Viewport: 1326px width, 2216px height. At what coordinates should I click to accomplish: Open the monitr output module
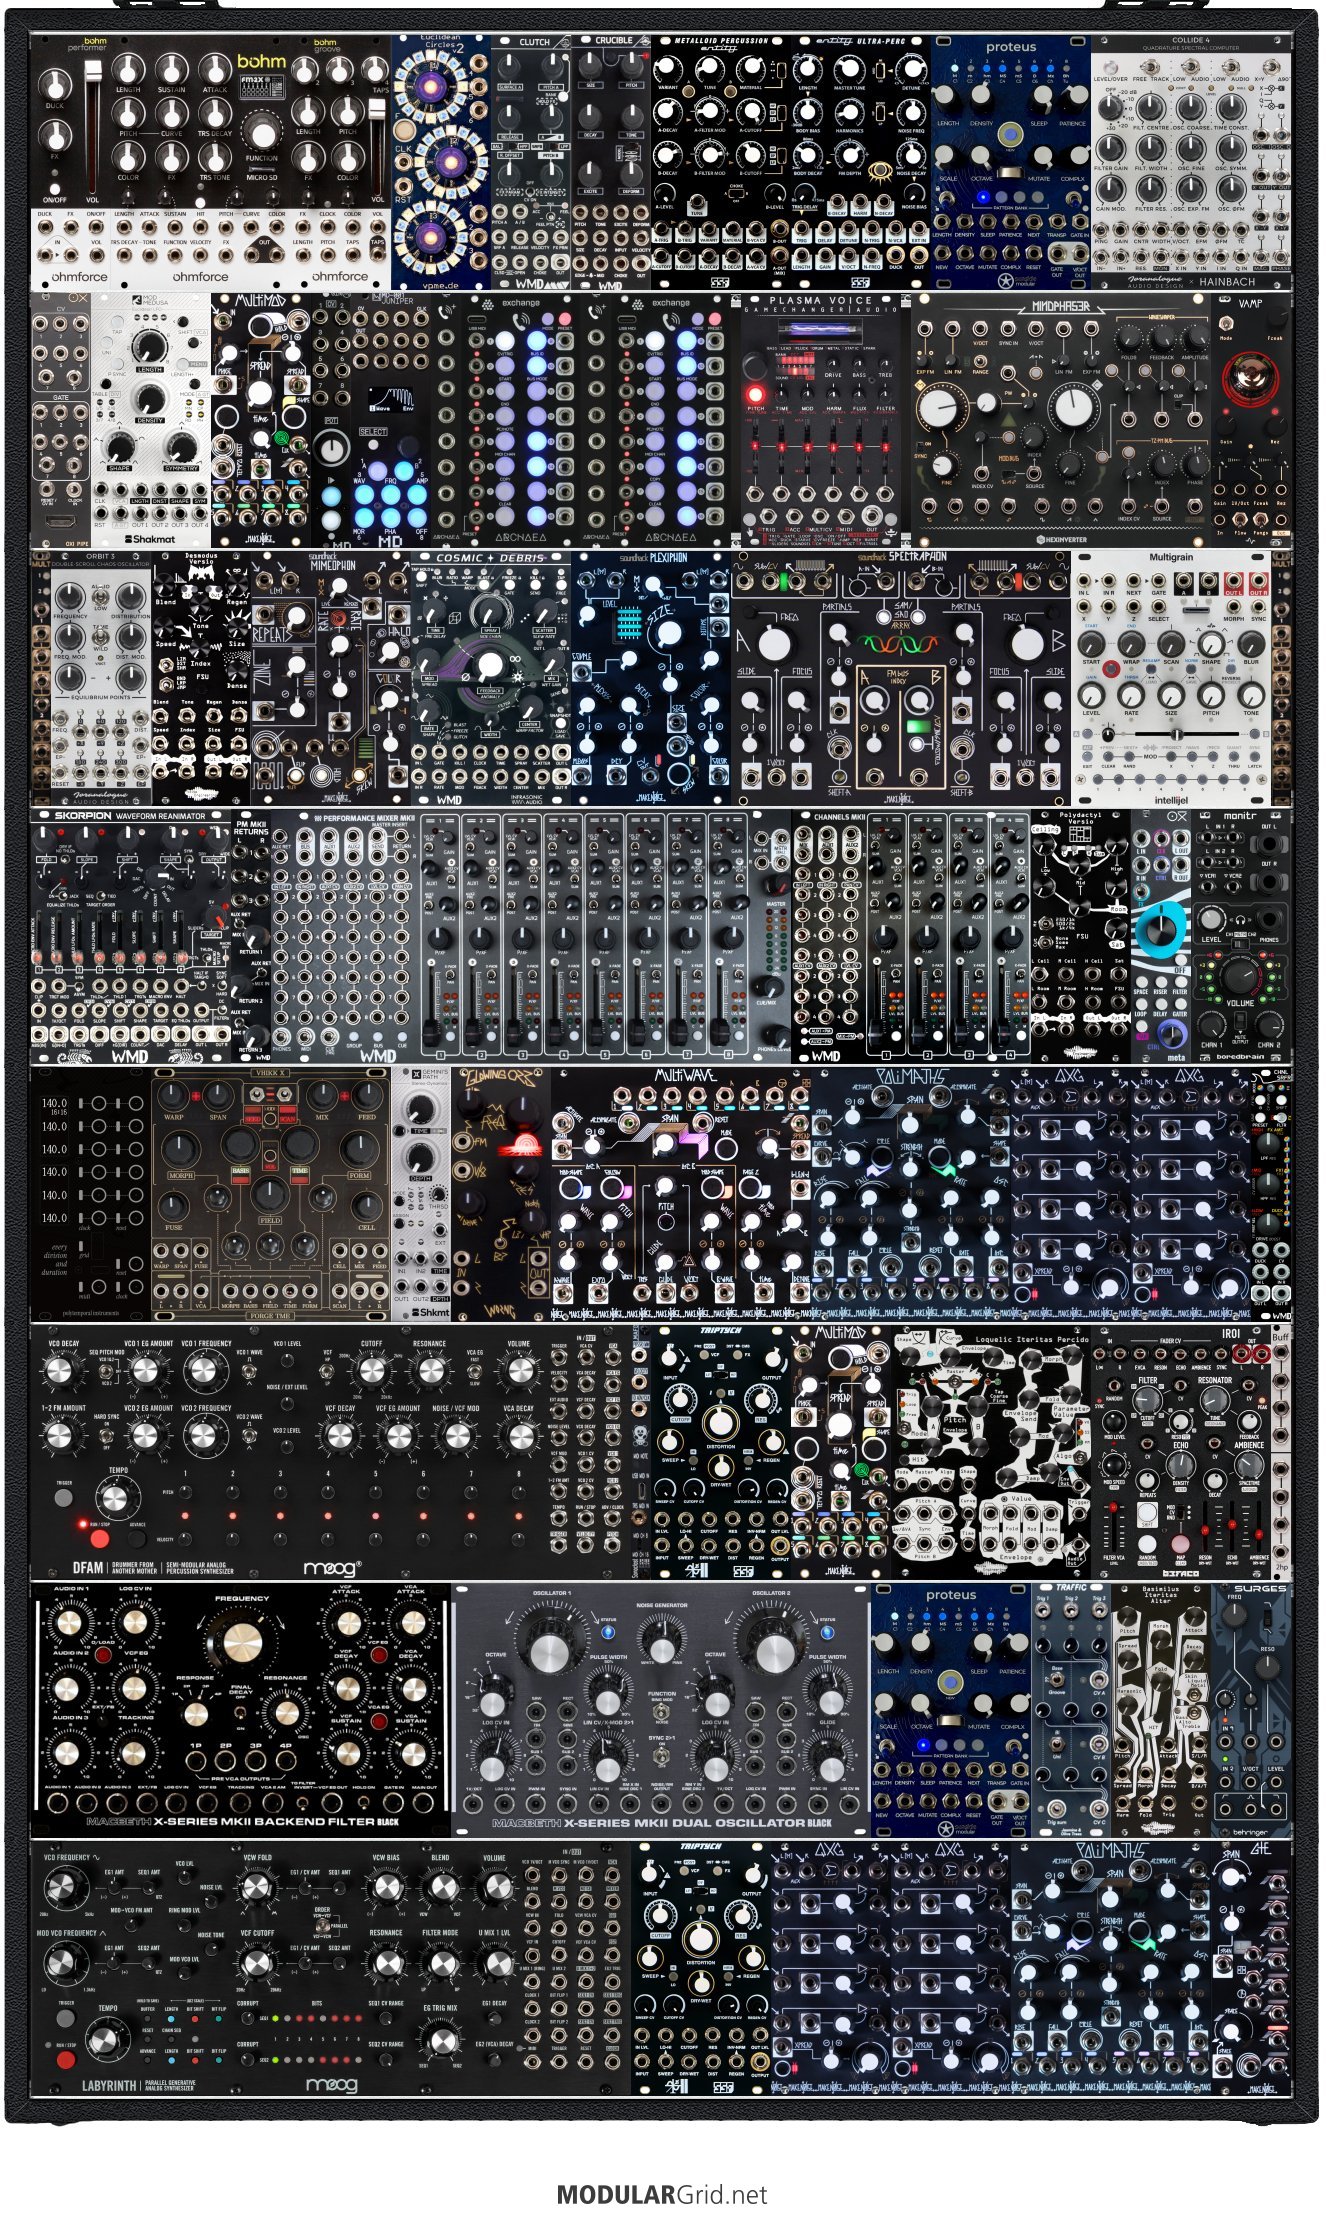[1242, 935]
